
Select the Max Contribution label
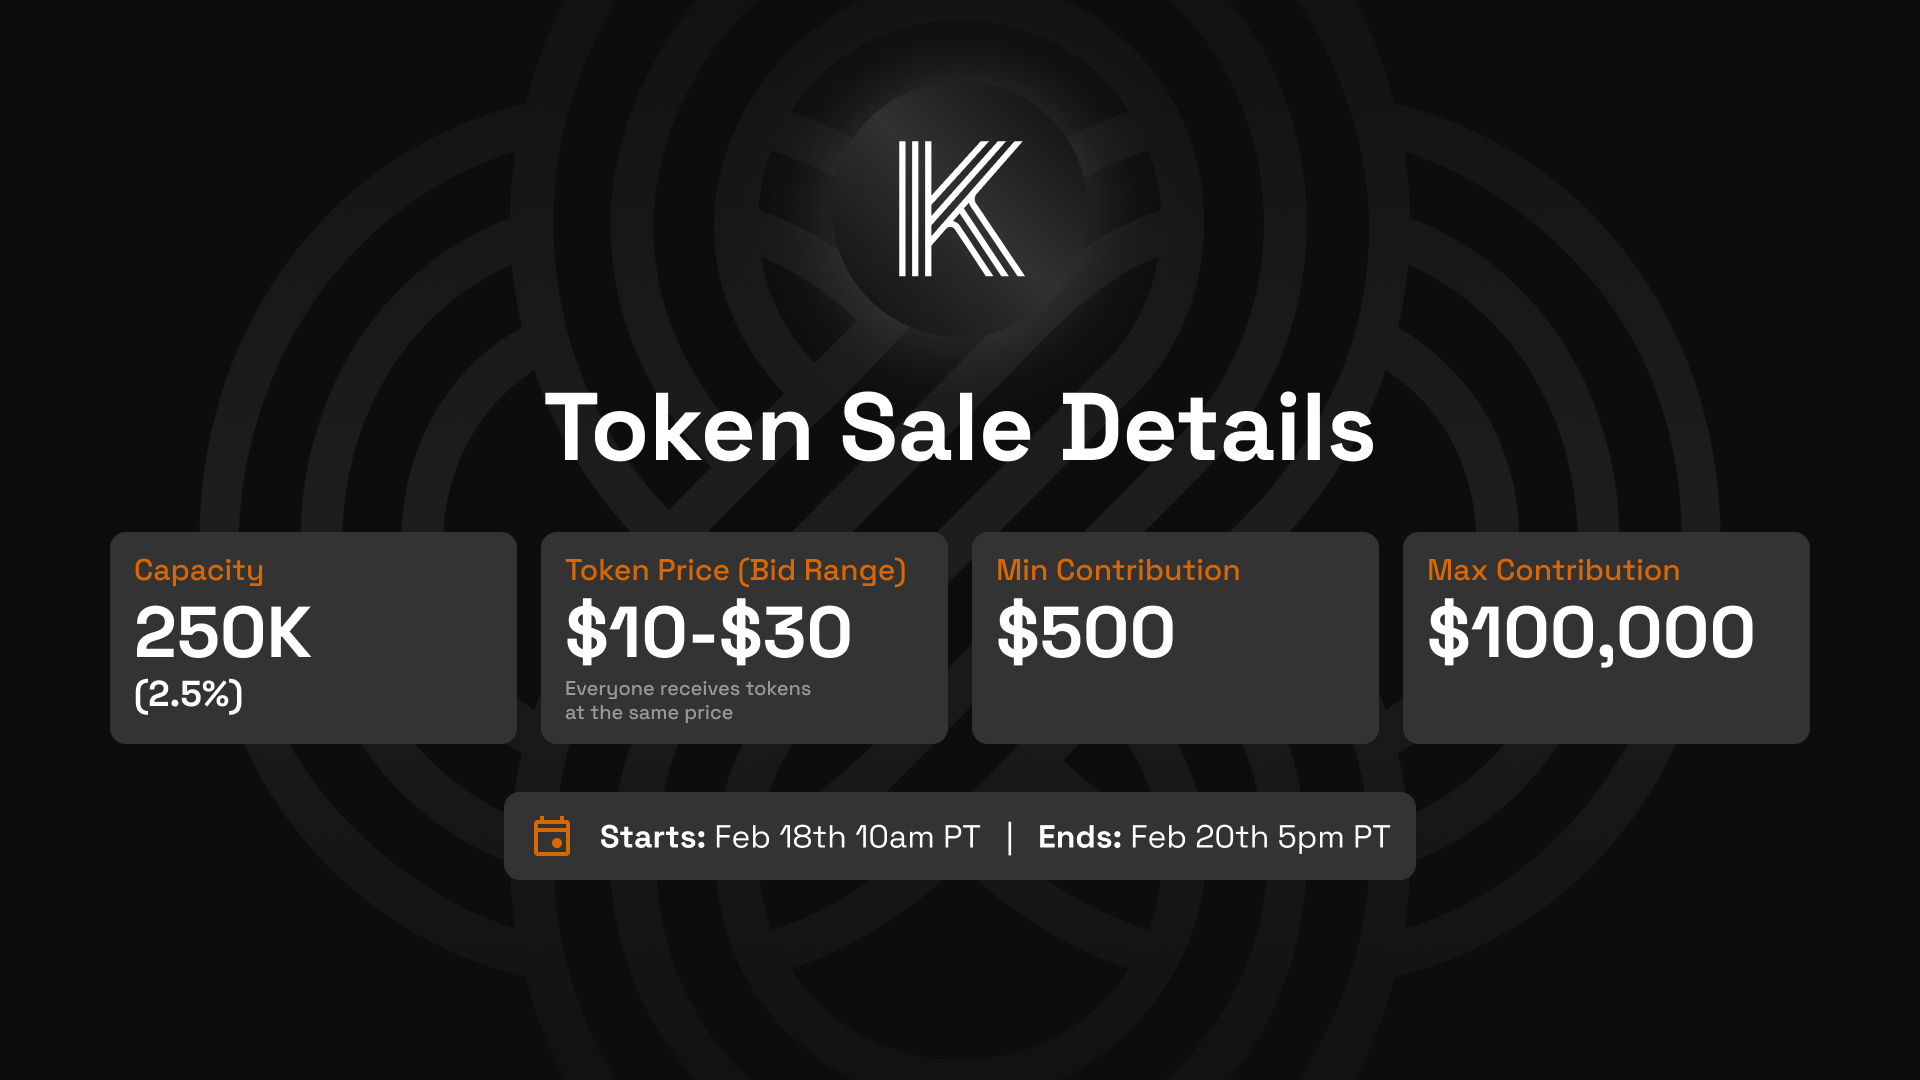(x=1553, y=570)
